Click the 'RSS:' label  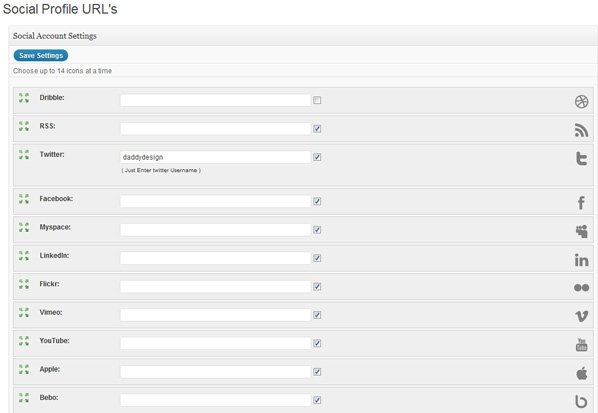[47, 126]
